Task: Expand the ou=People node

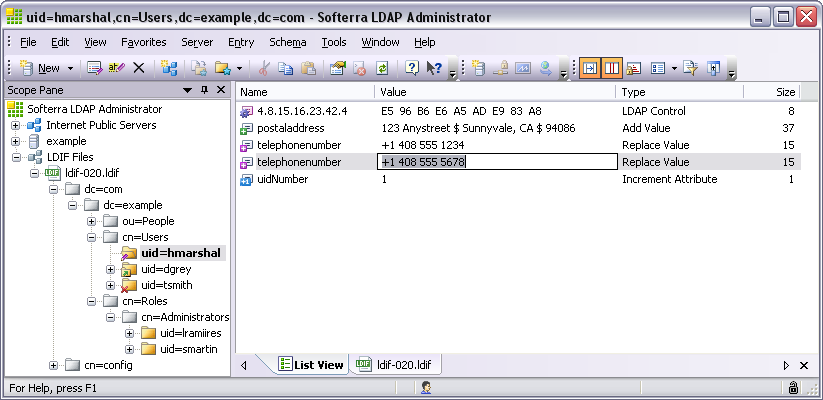Action: click(91, 222)
